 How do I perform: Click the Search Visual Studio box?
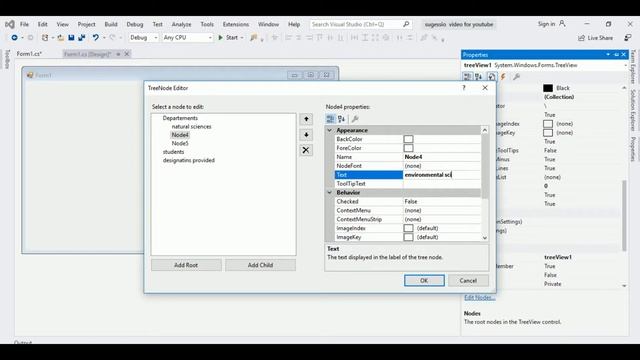pyautogui.click(x=356, y=24)
